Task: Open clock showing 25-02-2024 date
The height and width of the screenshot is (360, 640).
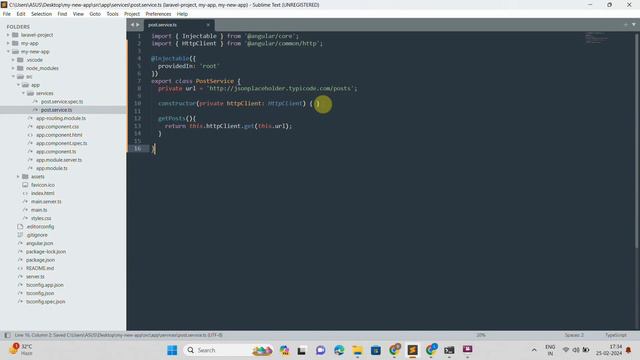Action: click(x=609, y=350)
